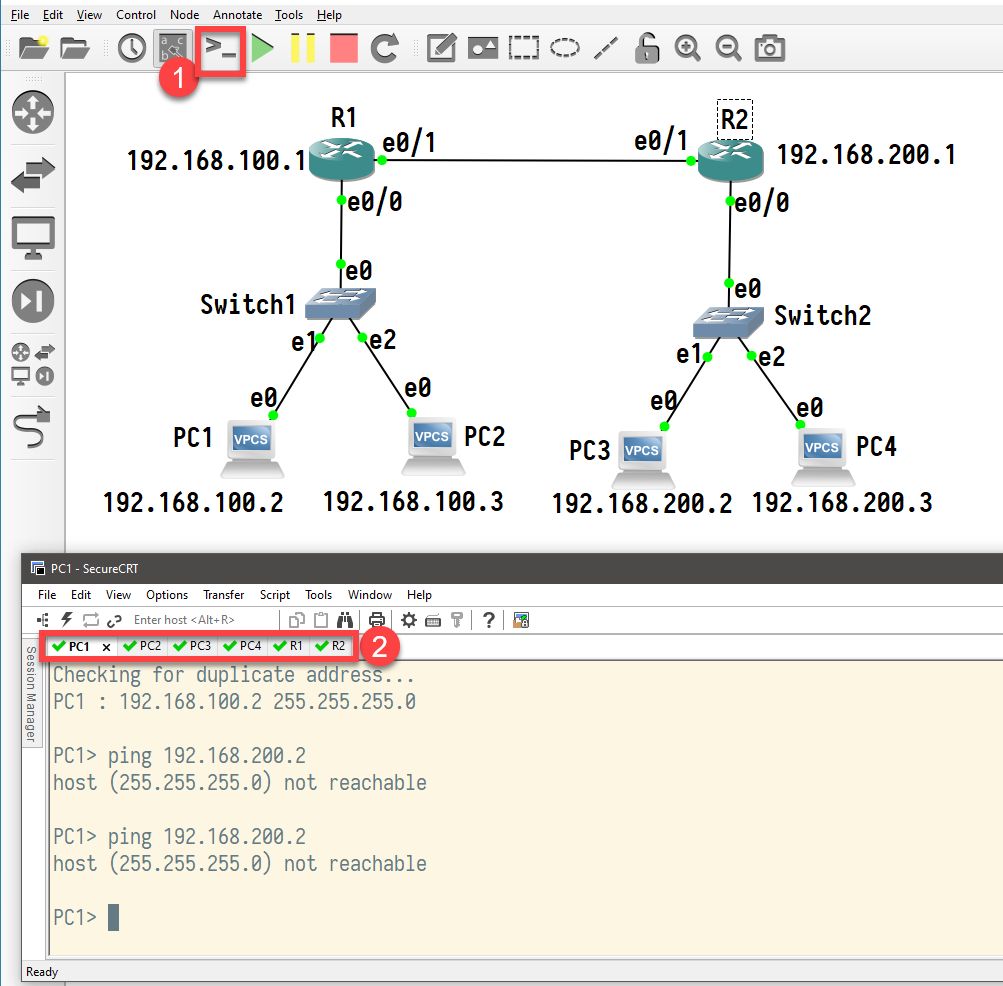Open SecureCRT Script menu
1003x986 pixels.
click(x=274, y=594)
